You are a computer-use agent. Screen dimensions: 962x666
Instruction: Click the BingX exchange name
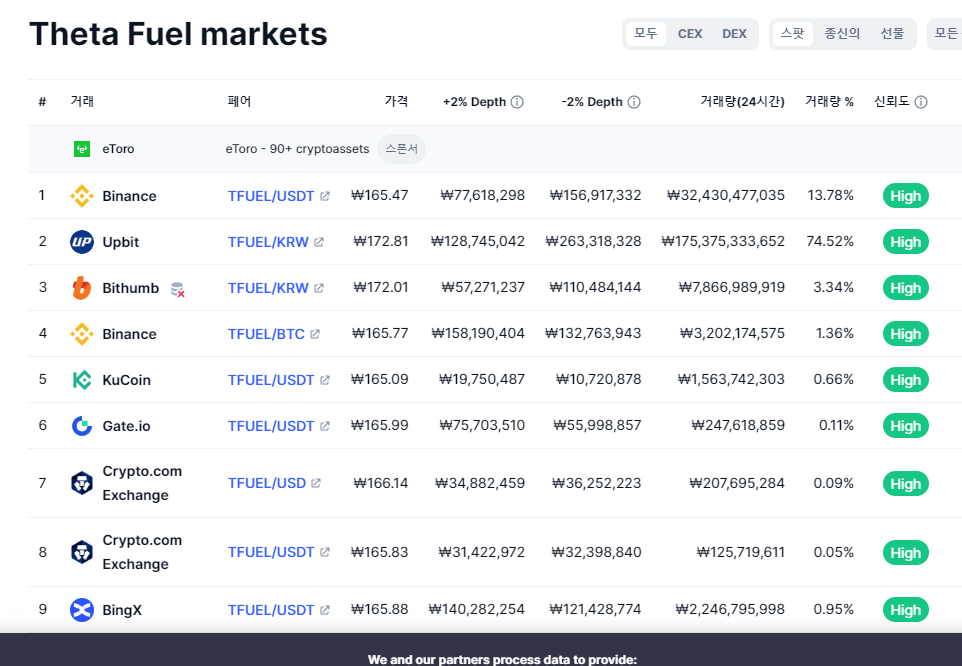(121, 610)
